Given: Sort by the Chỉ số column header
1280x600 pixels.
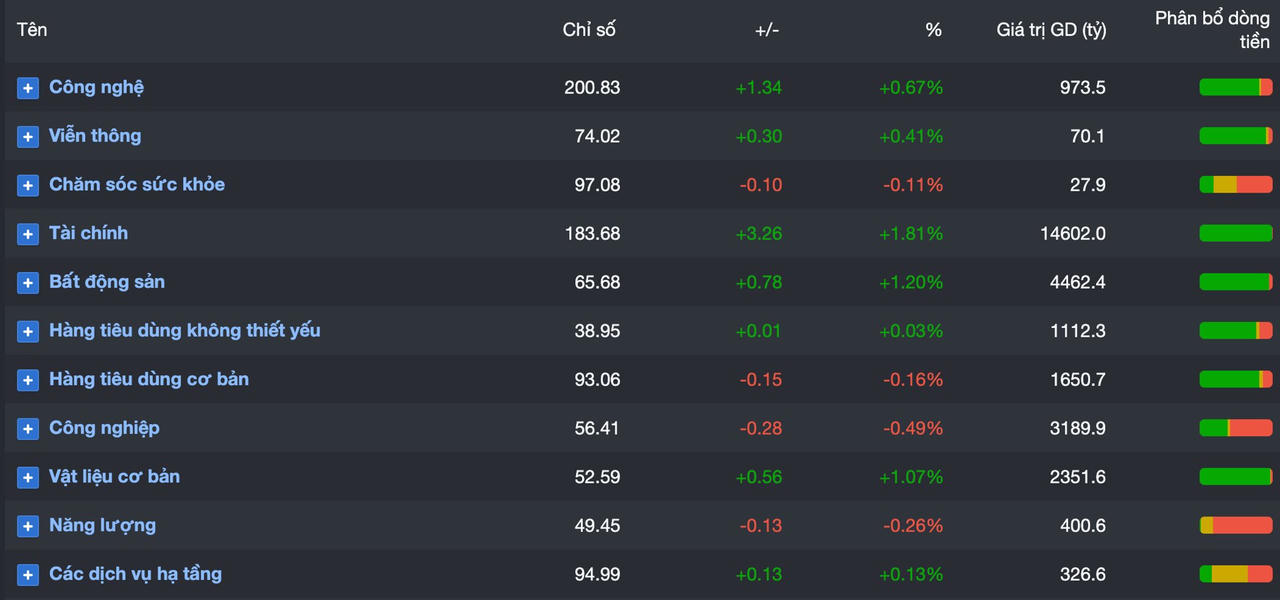Looking at the screenshot, I should pyautogui.click(x=589, y=30).
